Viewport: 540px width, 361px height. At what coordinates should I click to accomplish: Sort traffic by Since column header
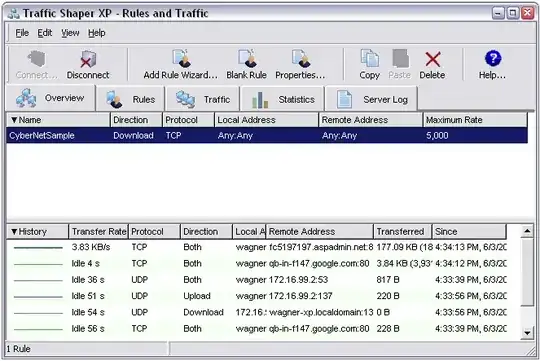coord(469,231)
